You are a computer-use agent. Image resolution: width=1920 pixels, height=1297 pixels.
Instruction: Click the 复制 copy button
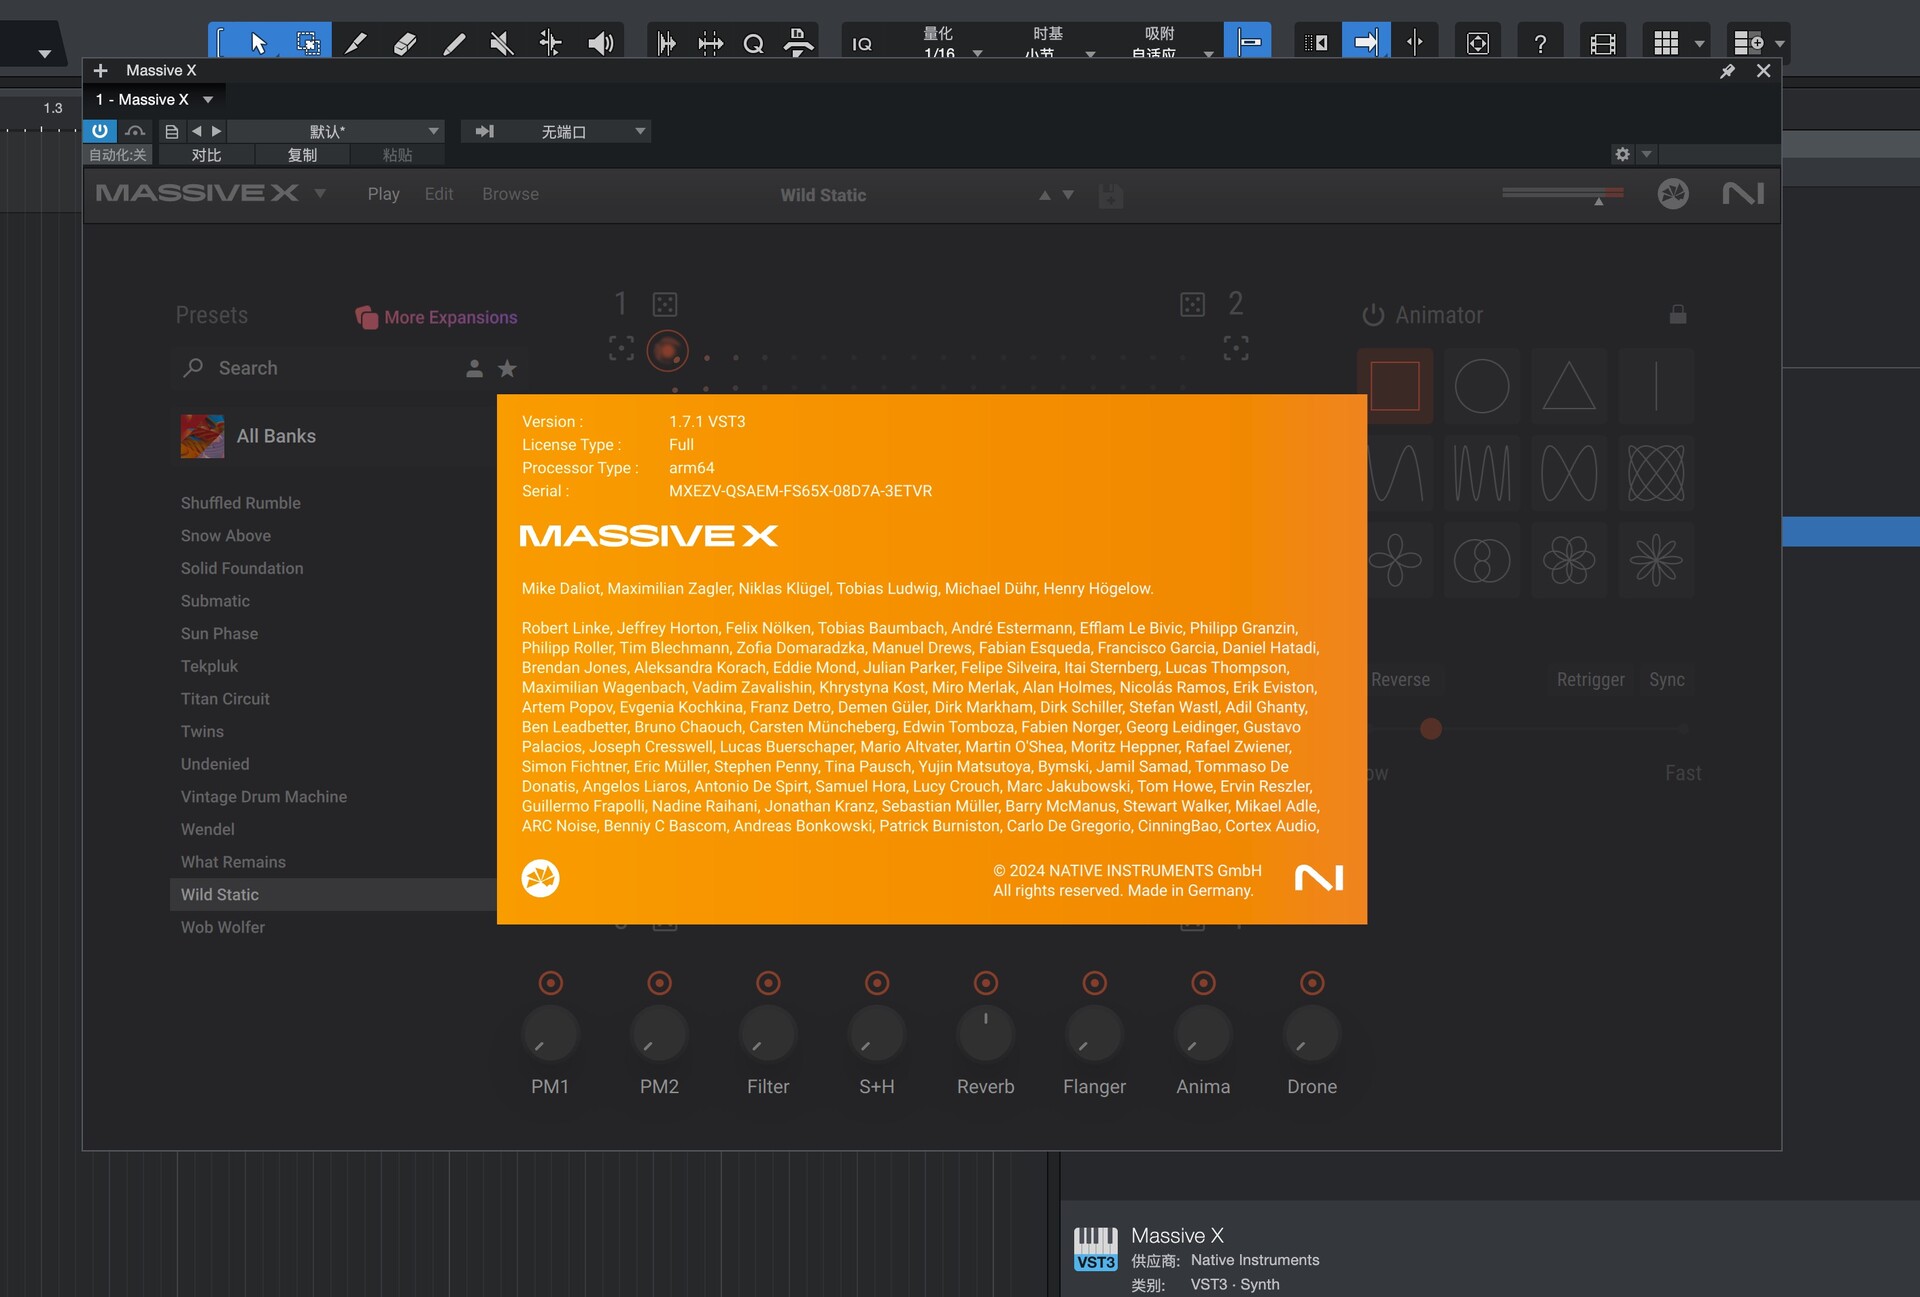pos(302,155)
